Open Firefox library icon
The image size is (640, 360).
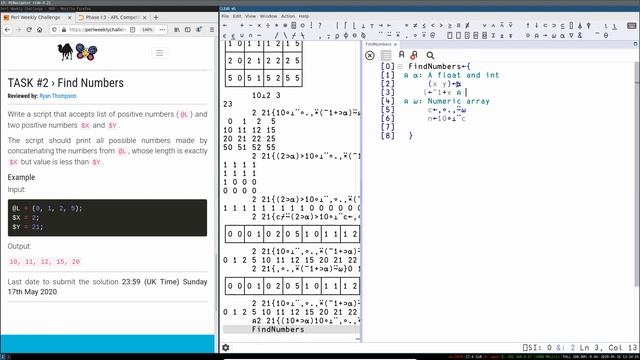pos(177,30)
